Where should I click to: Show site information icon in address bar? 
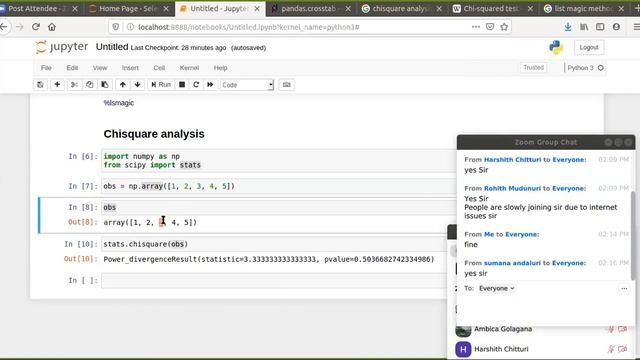130,27
